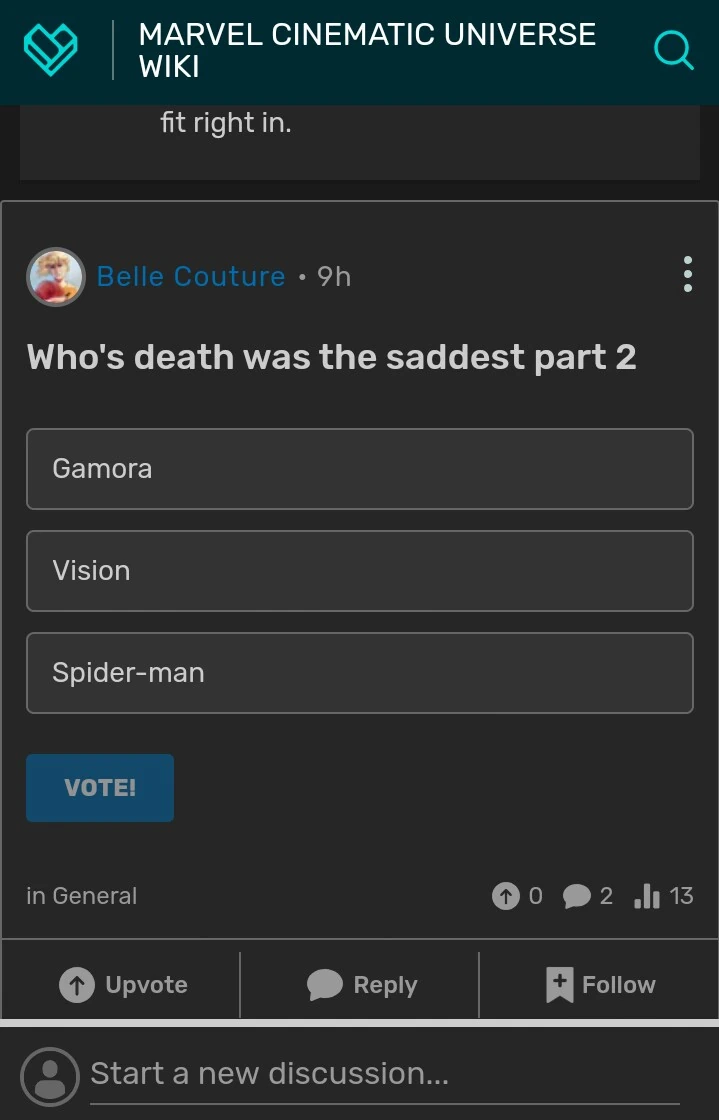719x1120 pixels.
Task: Click the Fandom heart logo icon
Action: pos(50,49)
